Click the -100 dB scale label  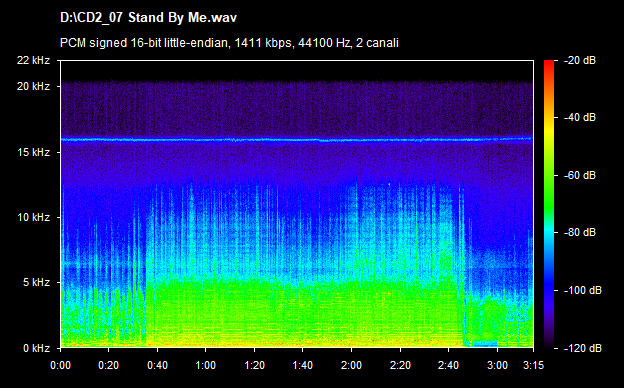coord(583,291)
